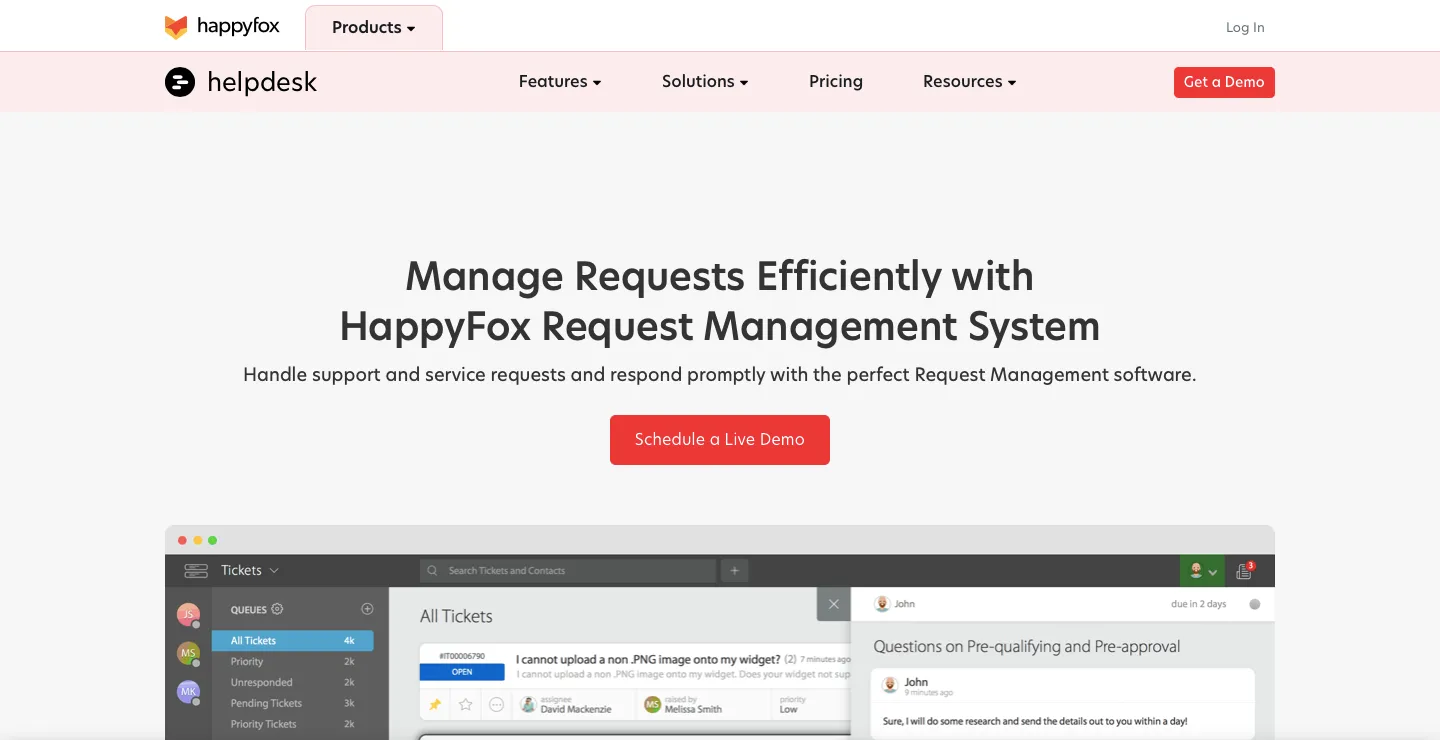Click the David Mackenzie assignee avatar
The image size is (1440, 740).
(529, 705)
